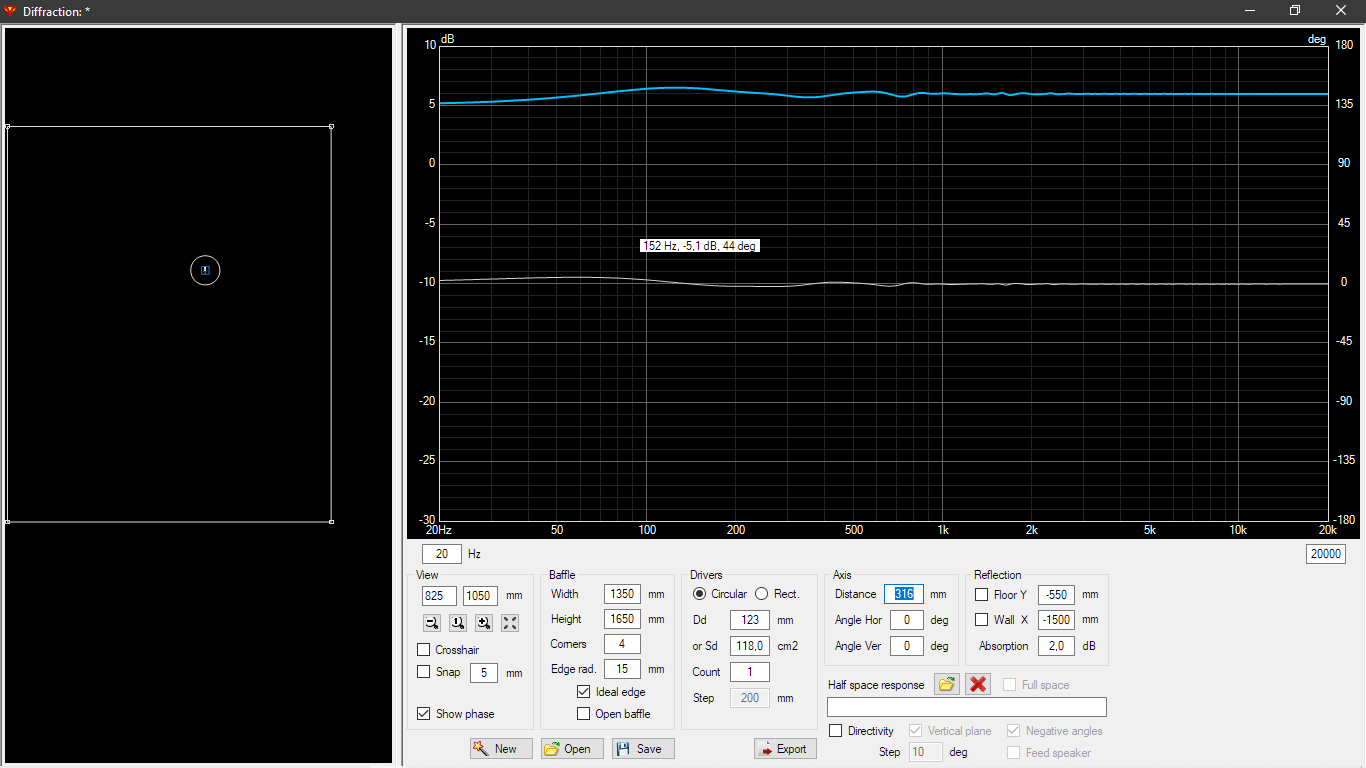Click the driver marker on the baffle
This screenshot has height=768, width=1366.
click(205, 270)
